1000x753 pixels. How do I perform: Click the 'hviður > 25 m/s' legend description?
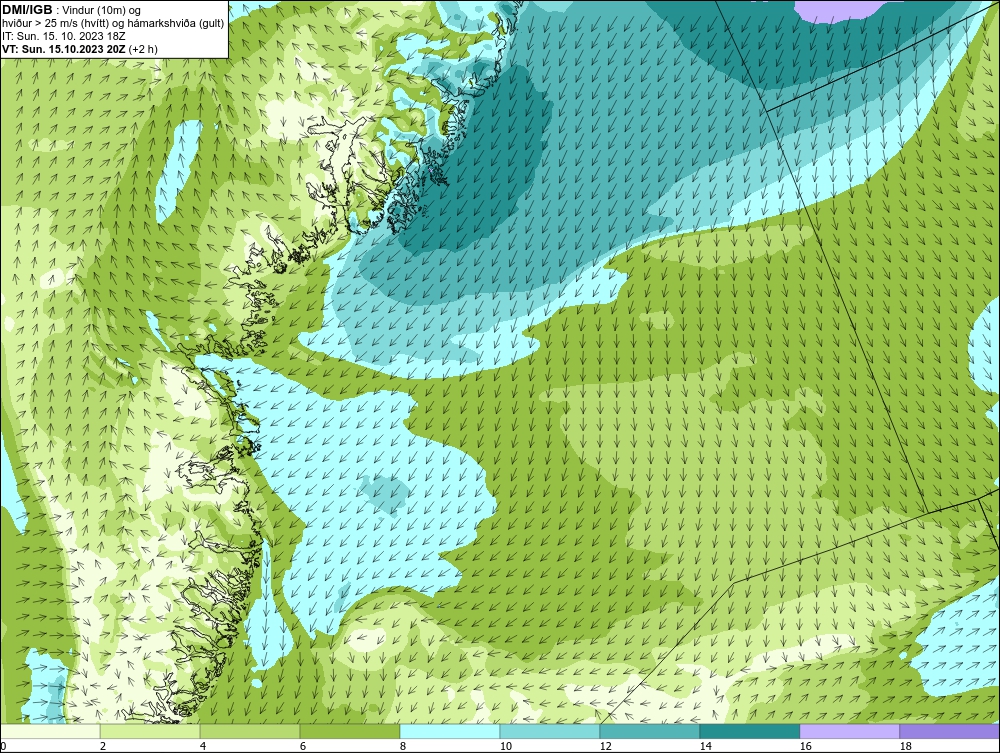[x=113, y=24]
